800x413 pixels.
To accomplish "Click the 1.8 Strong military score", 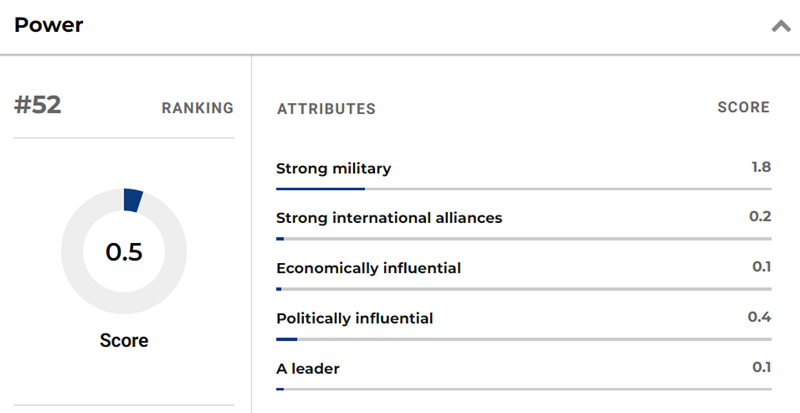I will pyautogui.click(x=761, y=167).
